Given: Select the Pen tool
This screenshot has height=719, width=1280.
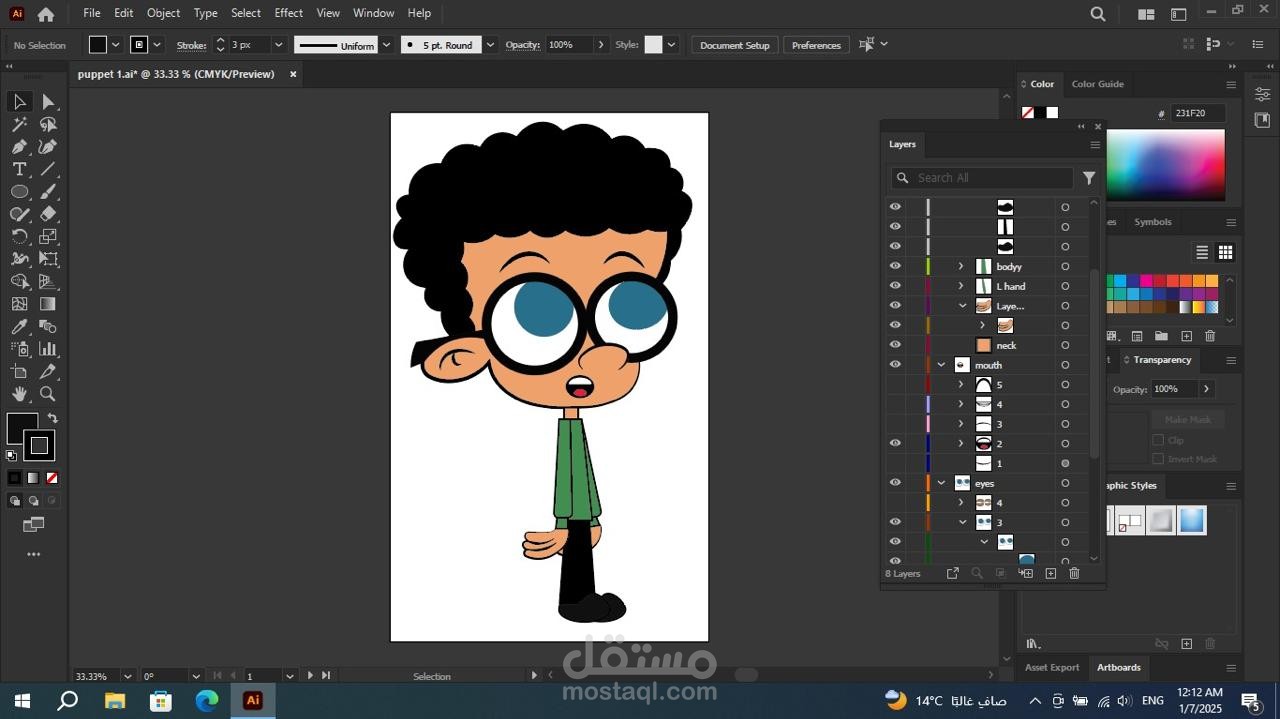Looking at the screenshot, I should pyautogui.click(x=19, y=147).
